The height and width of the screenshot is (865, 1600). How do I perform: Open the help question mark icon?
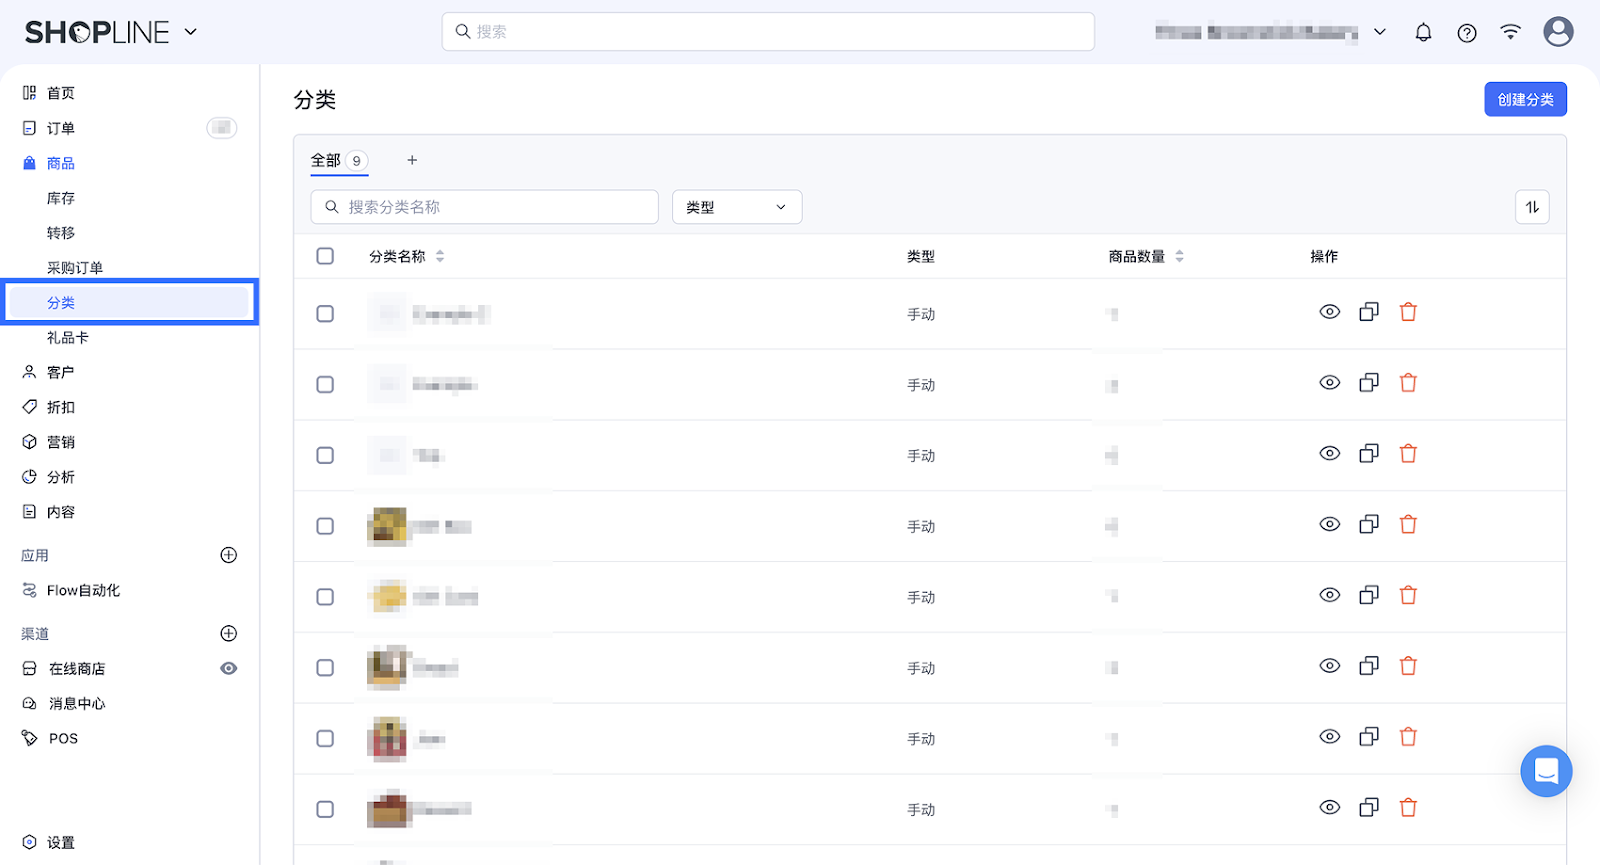[x=1467, y=32]
